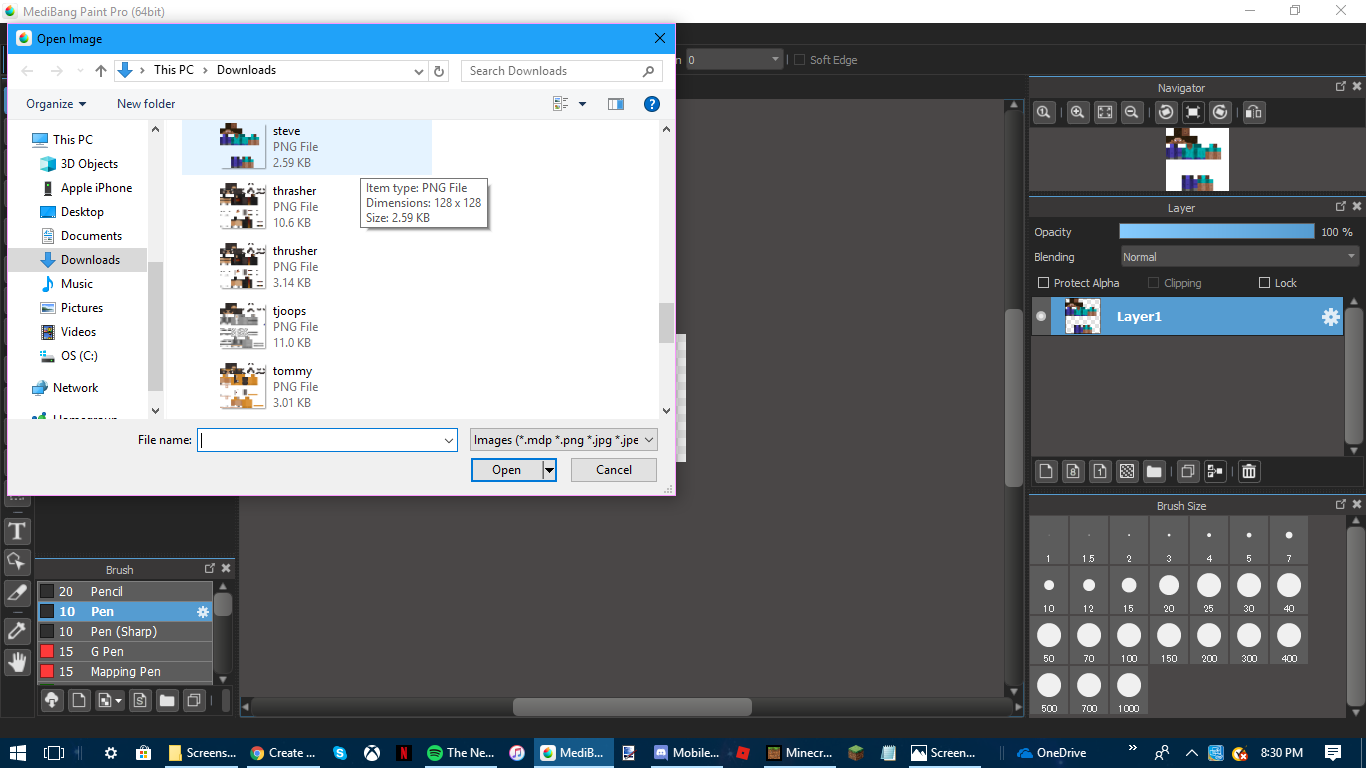Open file type filter dropdown

point(564,440)
